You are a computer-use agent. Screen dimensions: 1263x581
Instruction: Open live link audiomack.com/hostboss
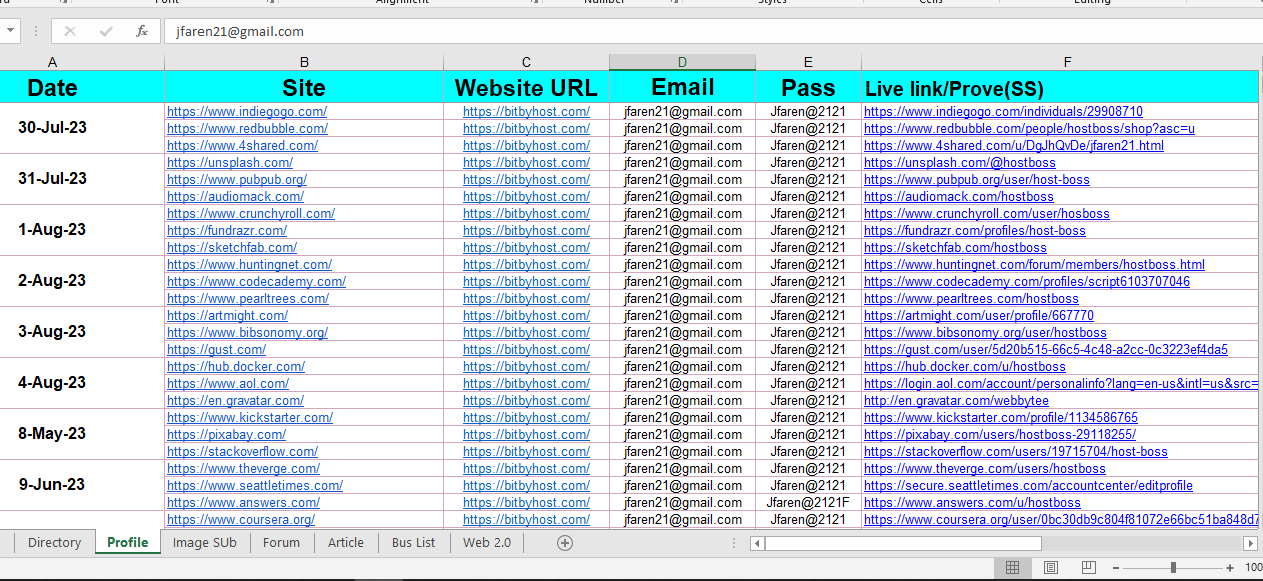pyautogui.click(x=959, y=197)
